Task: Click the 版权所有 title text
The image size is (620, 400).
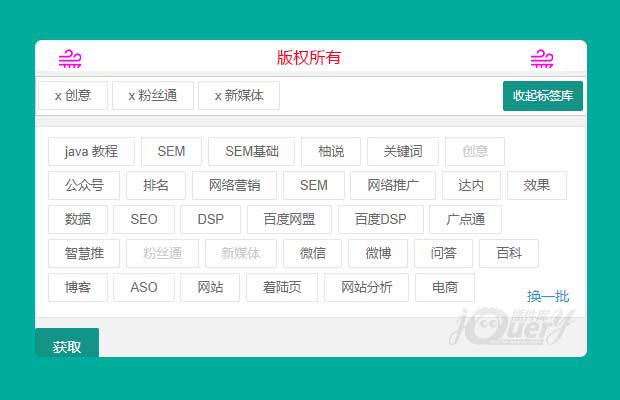Action: pyautogui.click(x=309, y=58)
